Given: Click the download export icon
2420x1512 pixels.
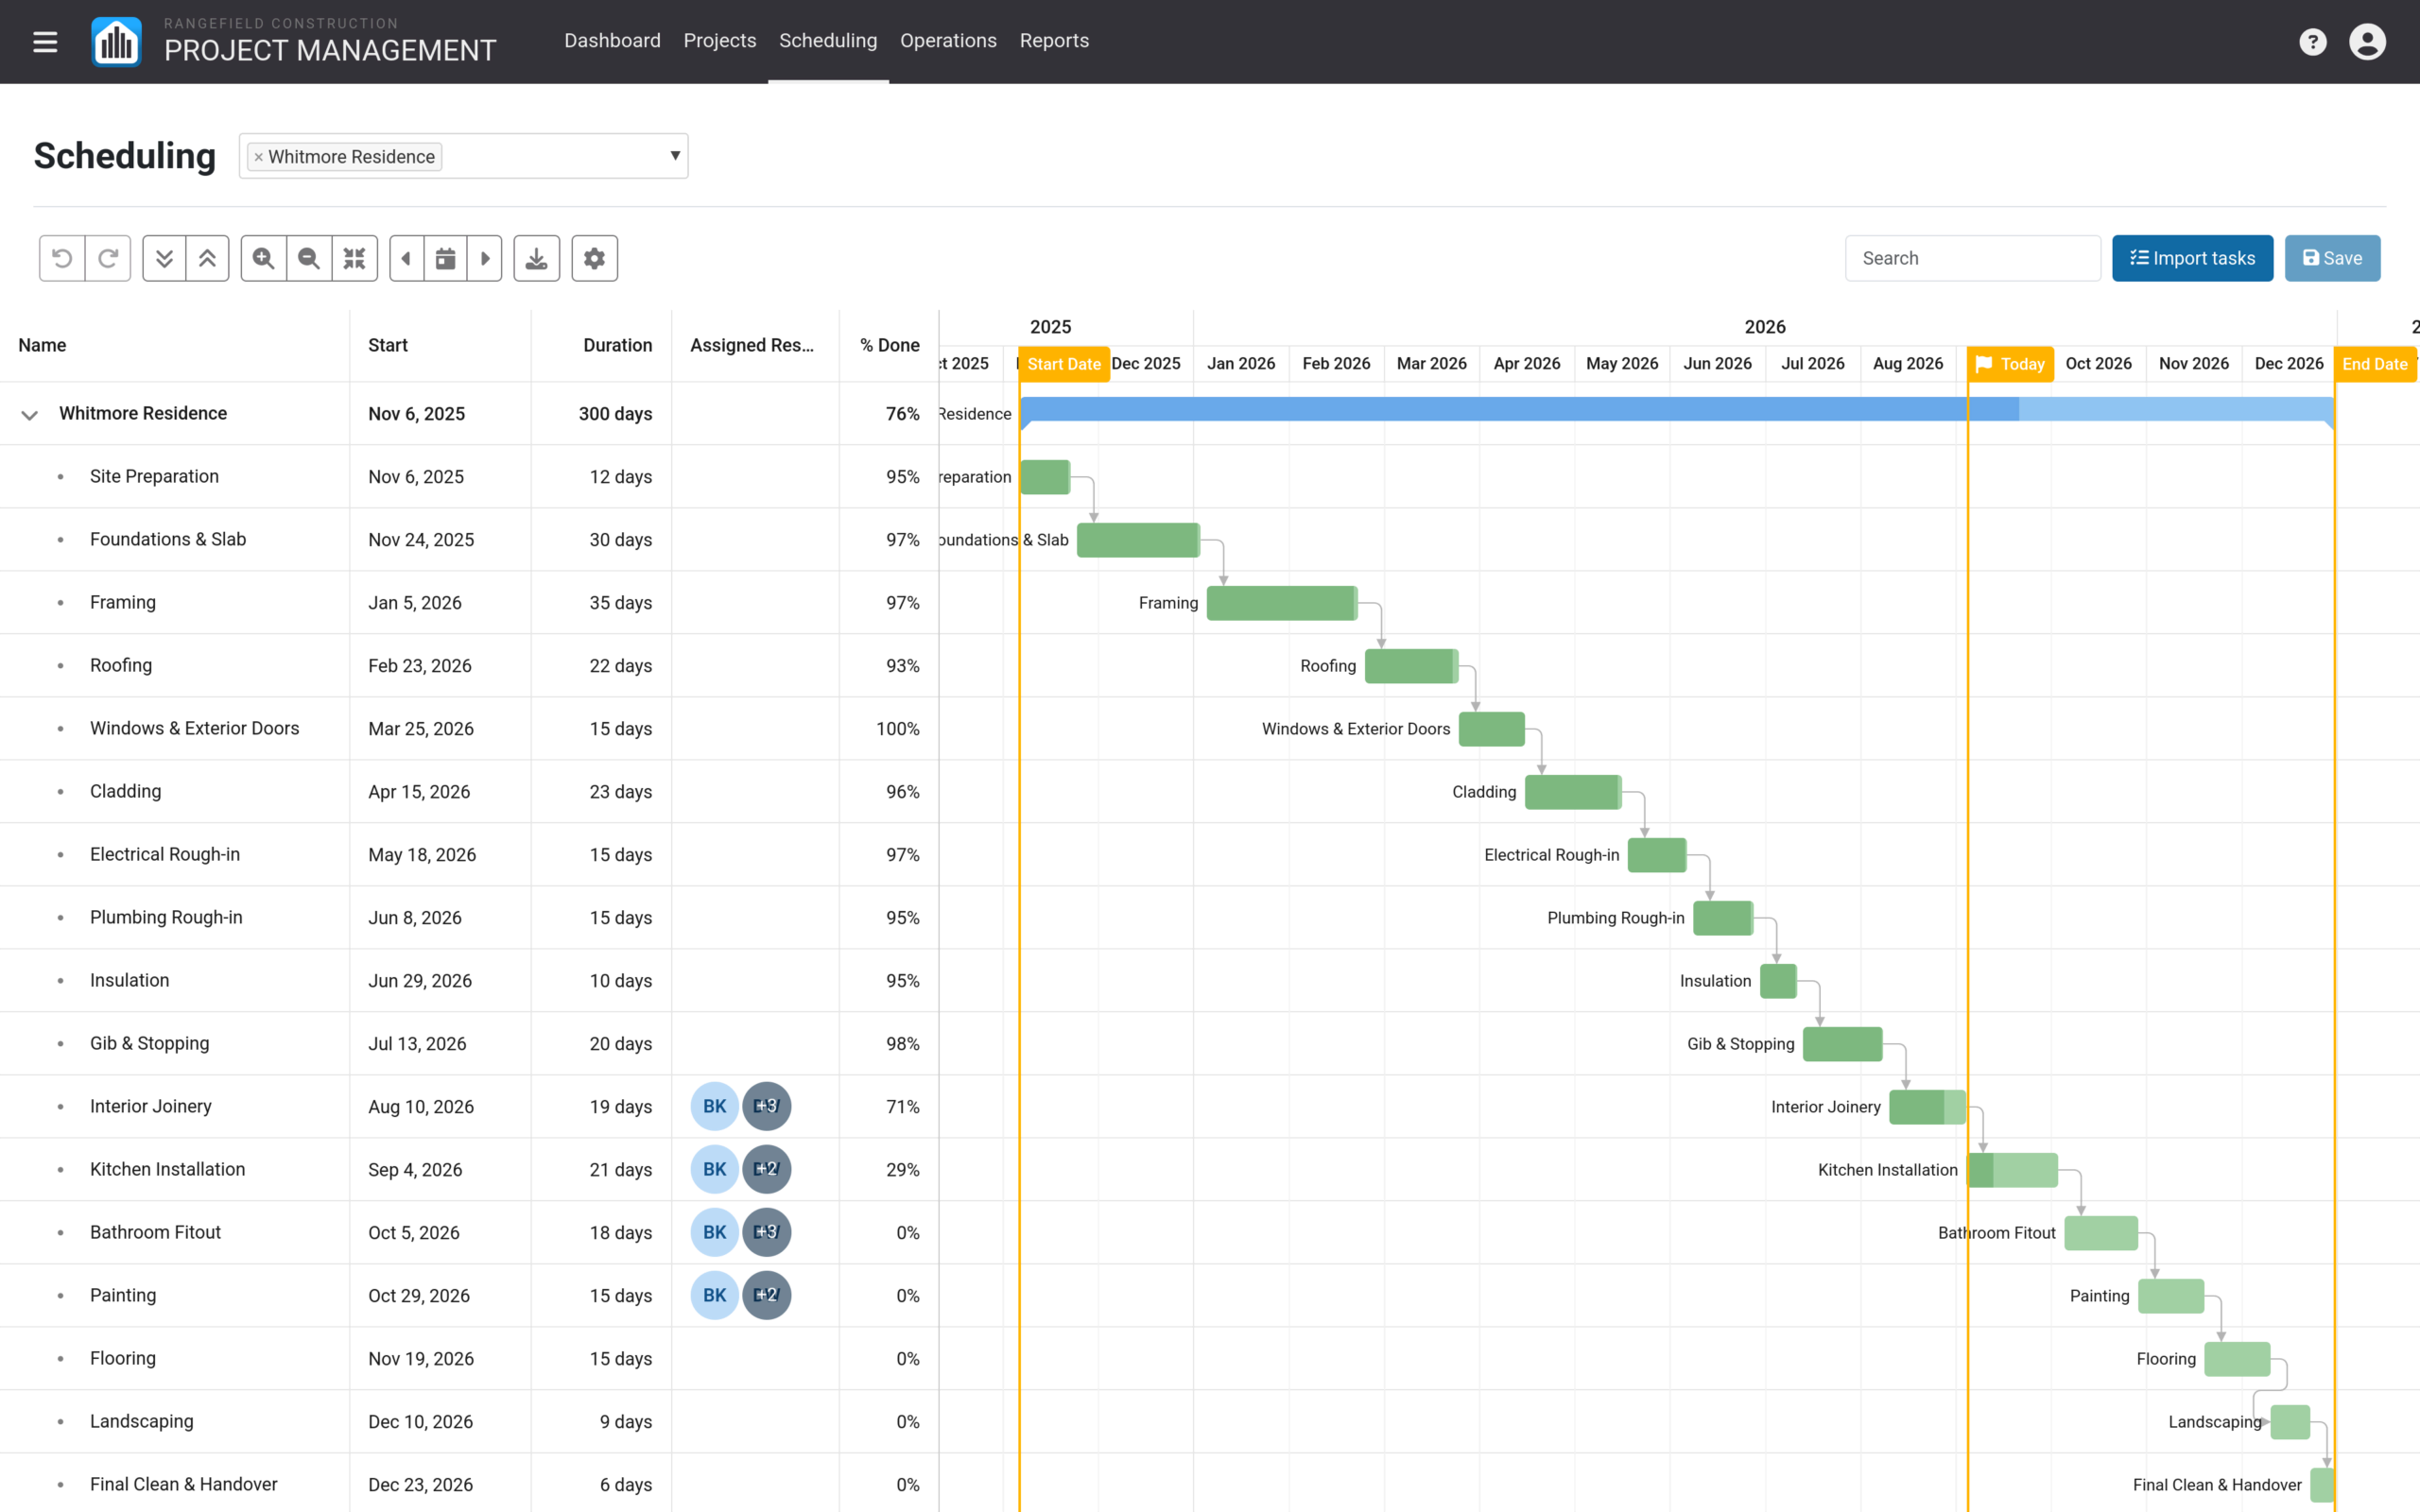Looking at the screenshot, I should (537, 258).
